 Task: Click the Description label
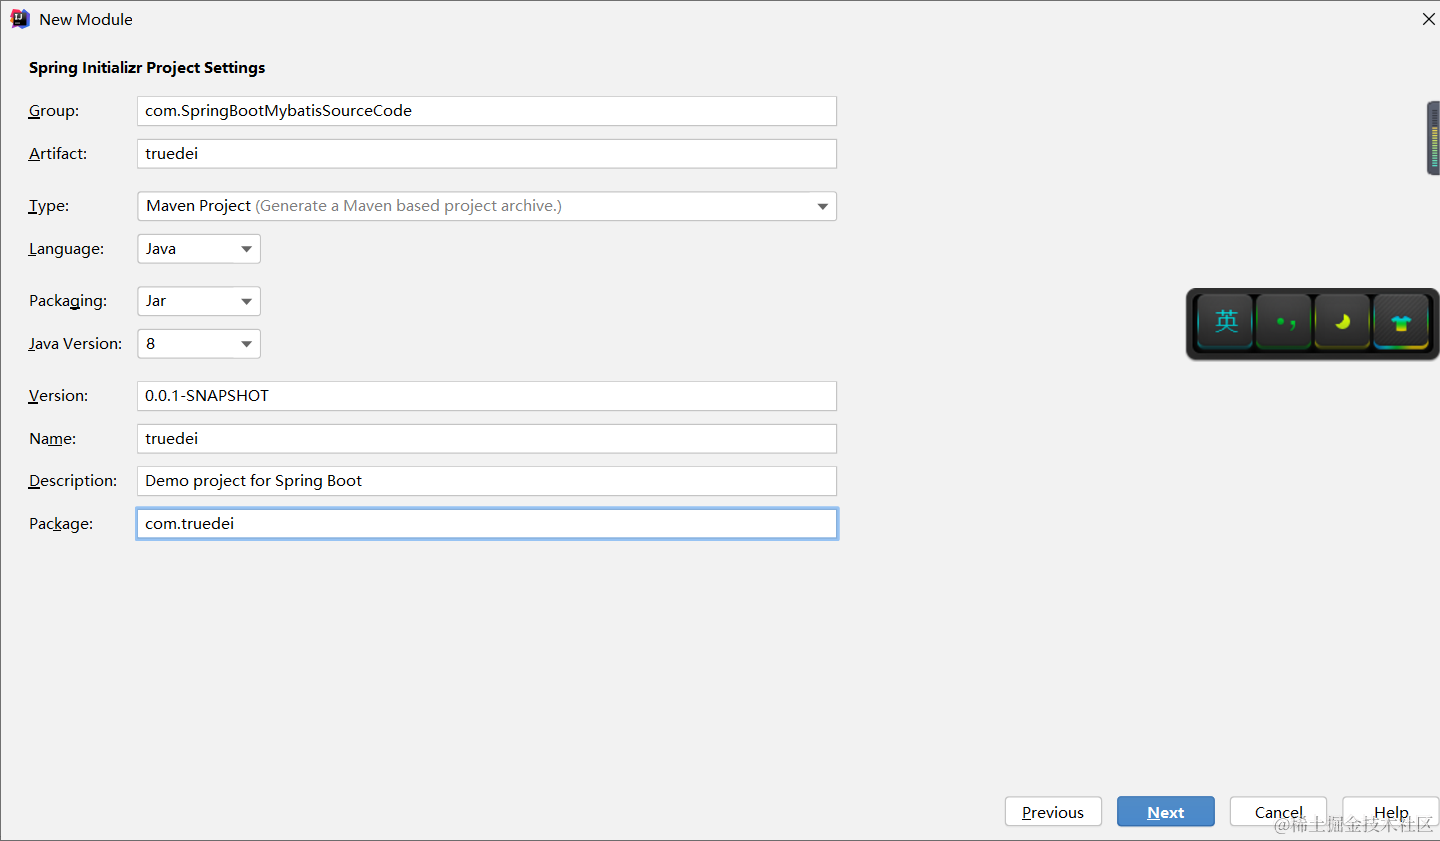[73, 481]
